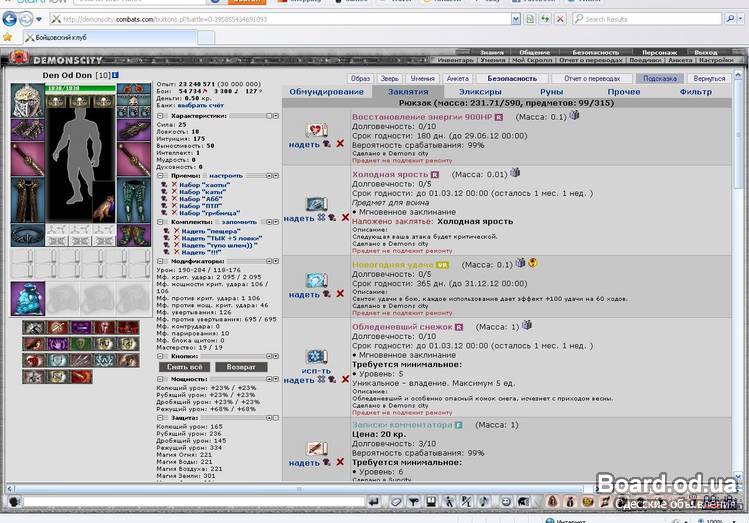Switch to the Эликсиры tab

tap(480, 92)
